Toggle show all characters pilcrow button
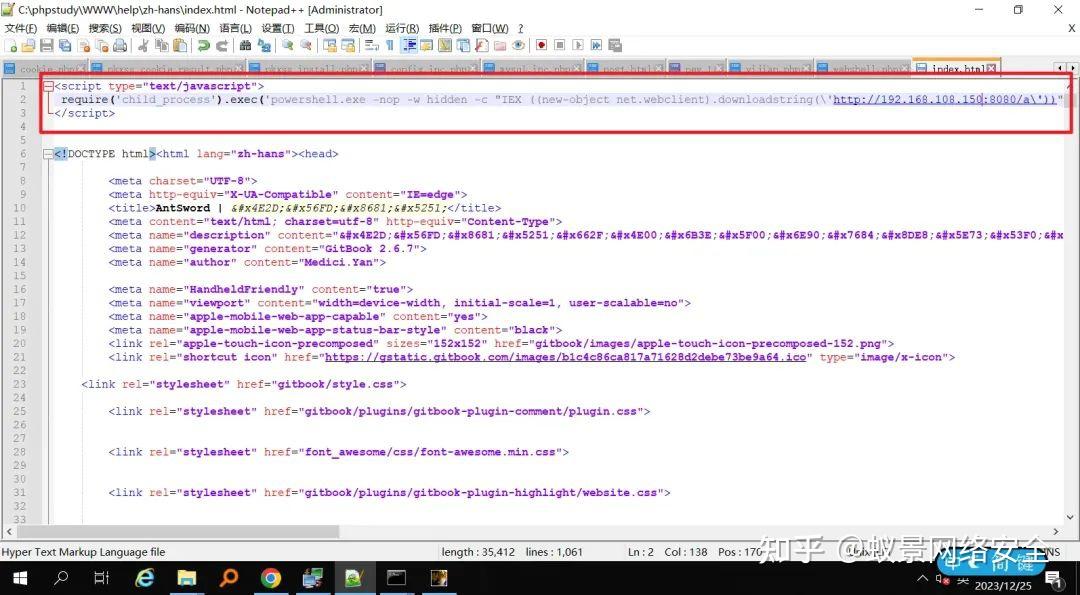Screen dimensions: 1080x595 click(x=390, y=45)
